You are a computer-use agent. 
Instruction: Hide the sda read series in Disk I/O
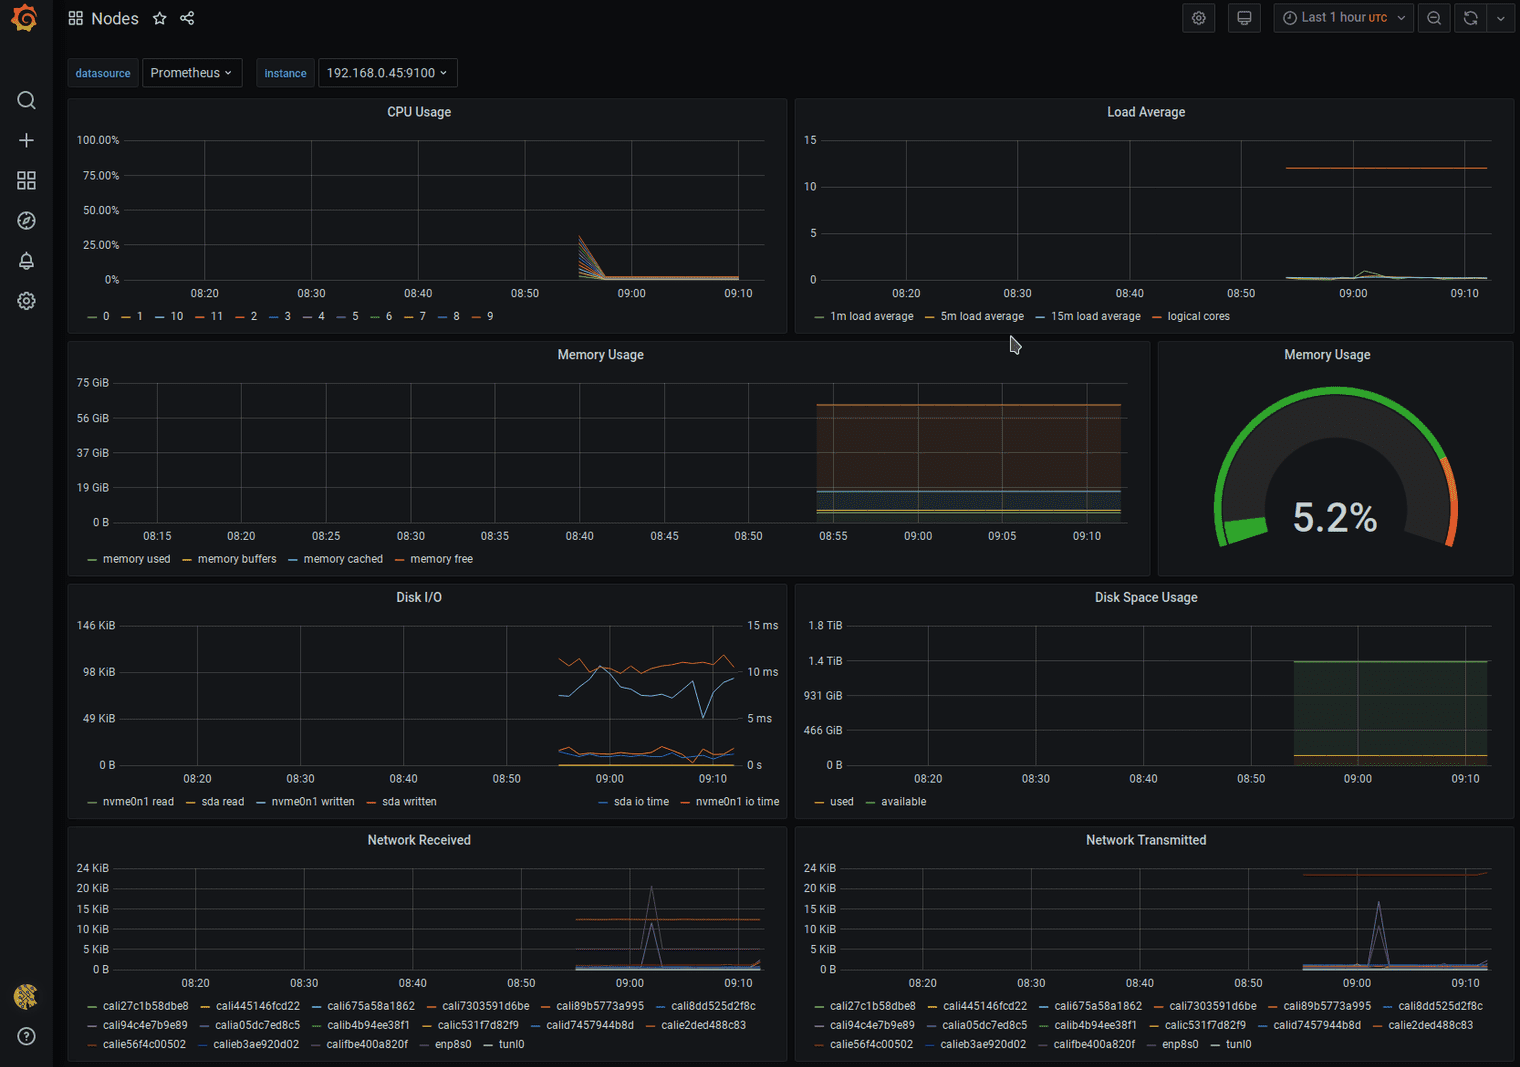(x=224, y=801)
